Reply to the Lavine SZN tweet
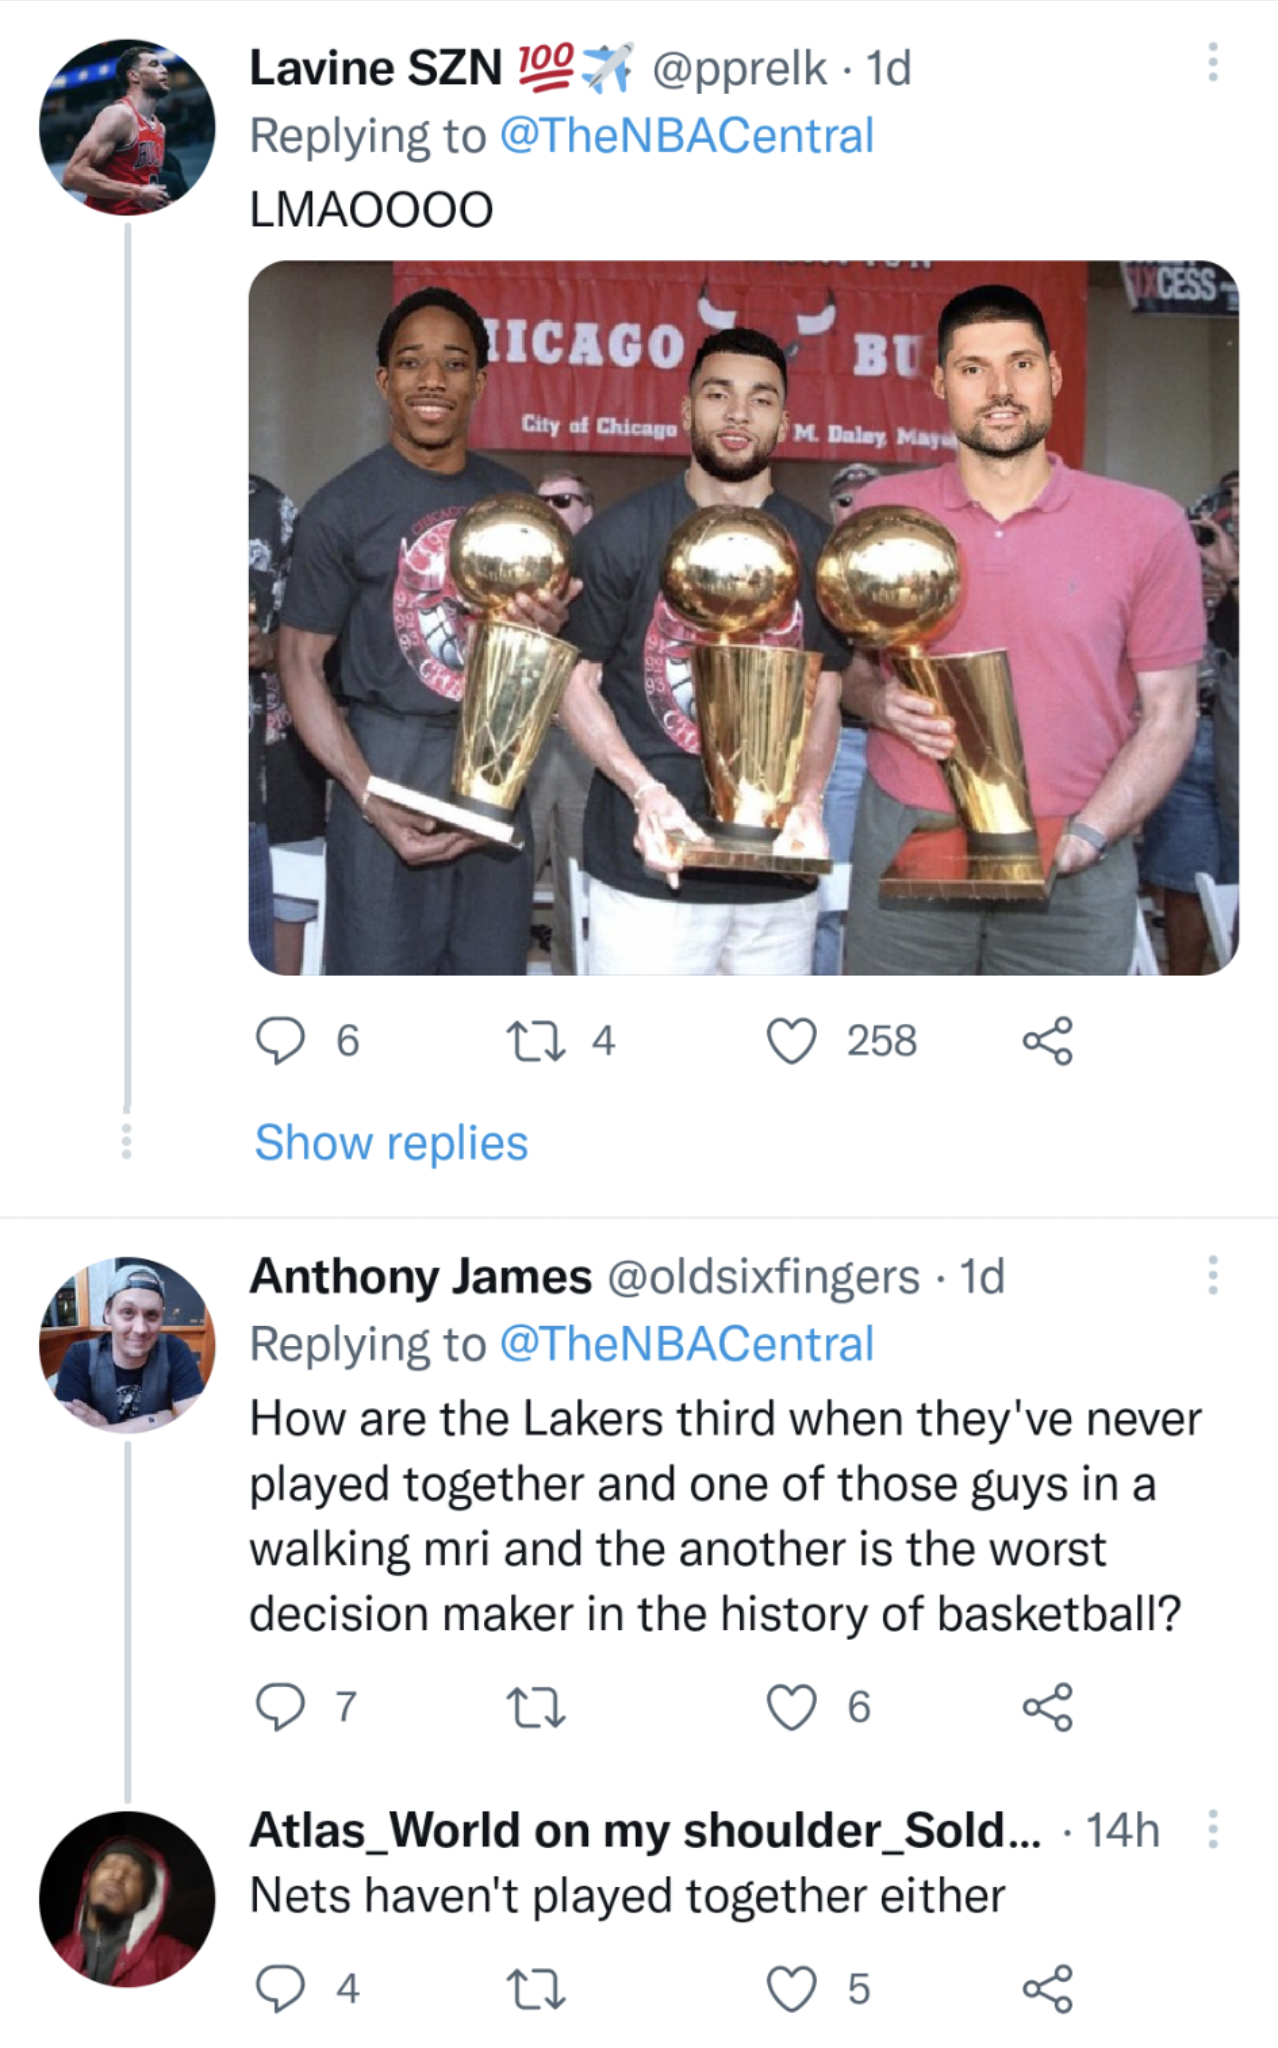Viewport: 1278px width, 2048px height. click(281, 1040)
